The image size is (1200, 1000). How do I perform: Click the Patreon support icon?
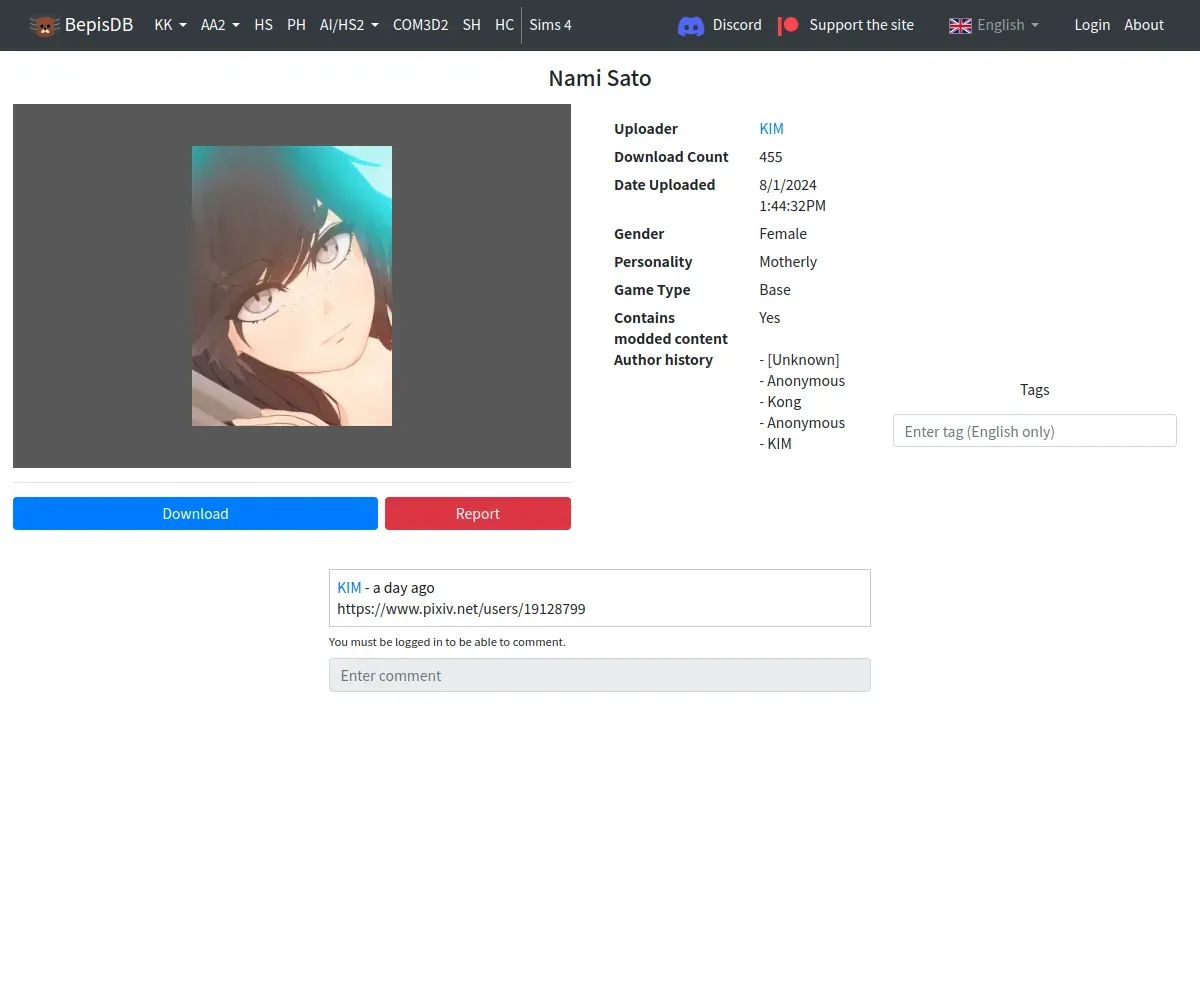(x=789, y=25)
